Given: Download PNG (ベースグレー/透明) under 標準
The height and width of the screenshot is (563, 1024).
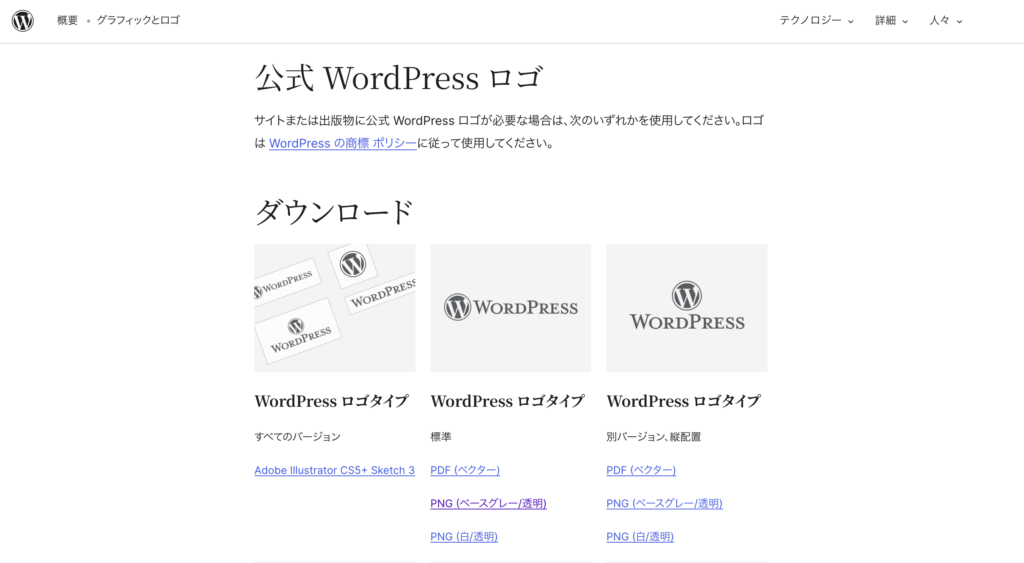Looking at the screenshot, I should click(x=488, y=504).
